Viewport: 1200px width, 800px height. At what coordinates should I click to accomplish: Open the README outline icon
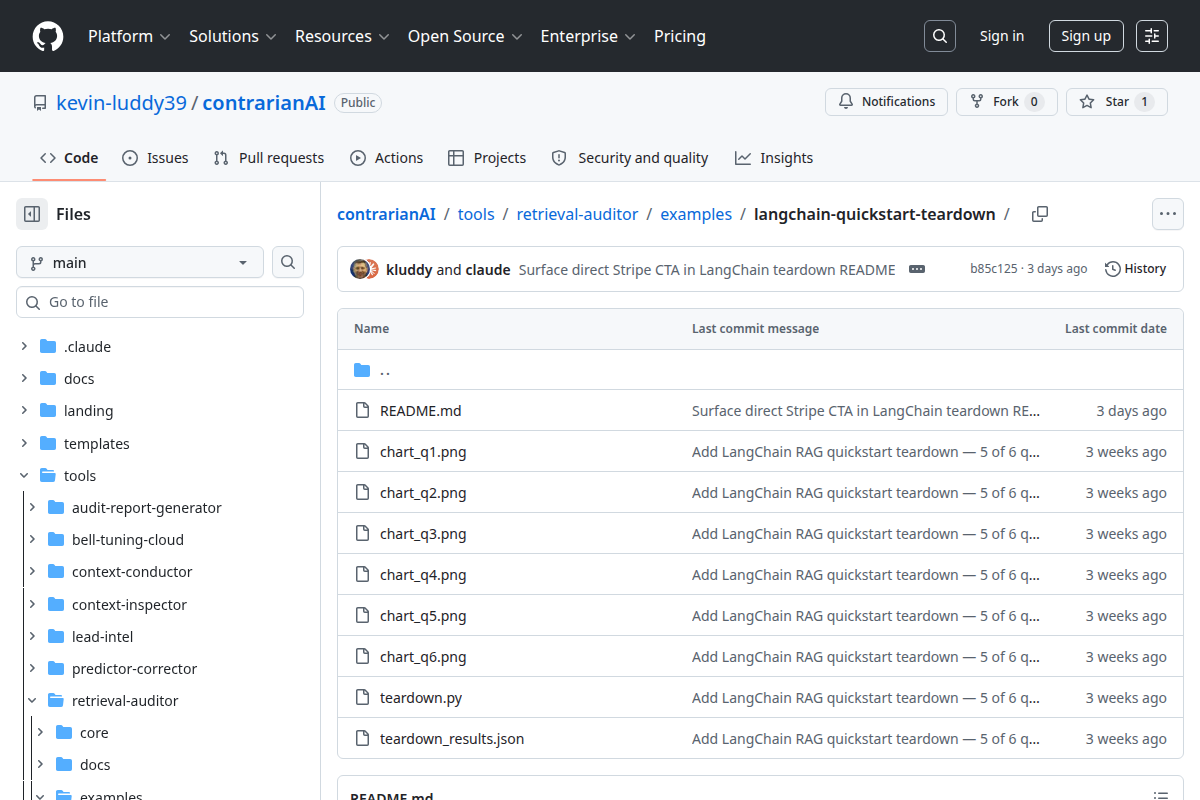[1161, 796]
